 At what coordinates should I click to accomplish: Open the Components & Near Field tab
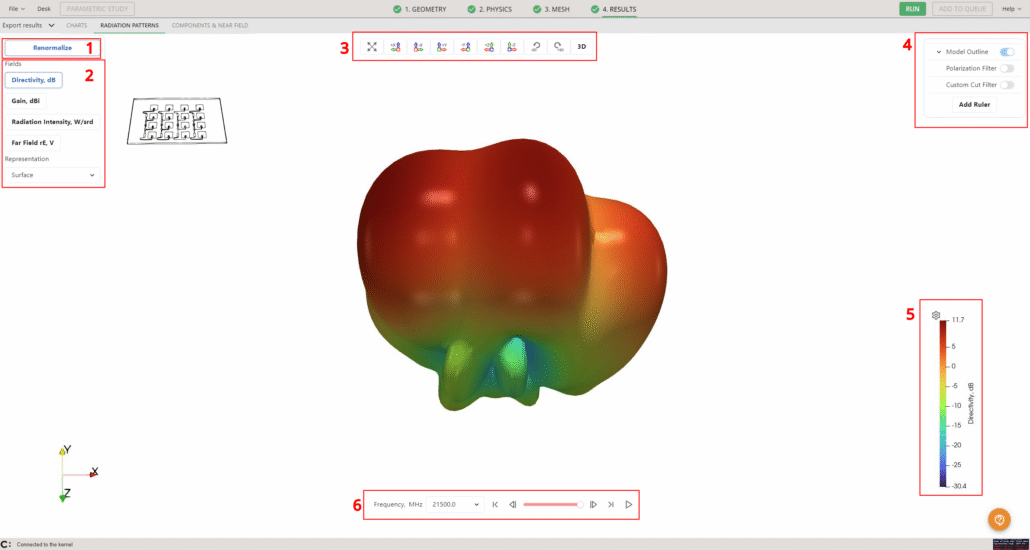coord(210,24)
